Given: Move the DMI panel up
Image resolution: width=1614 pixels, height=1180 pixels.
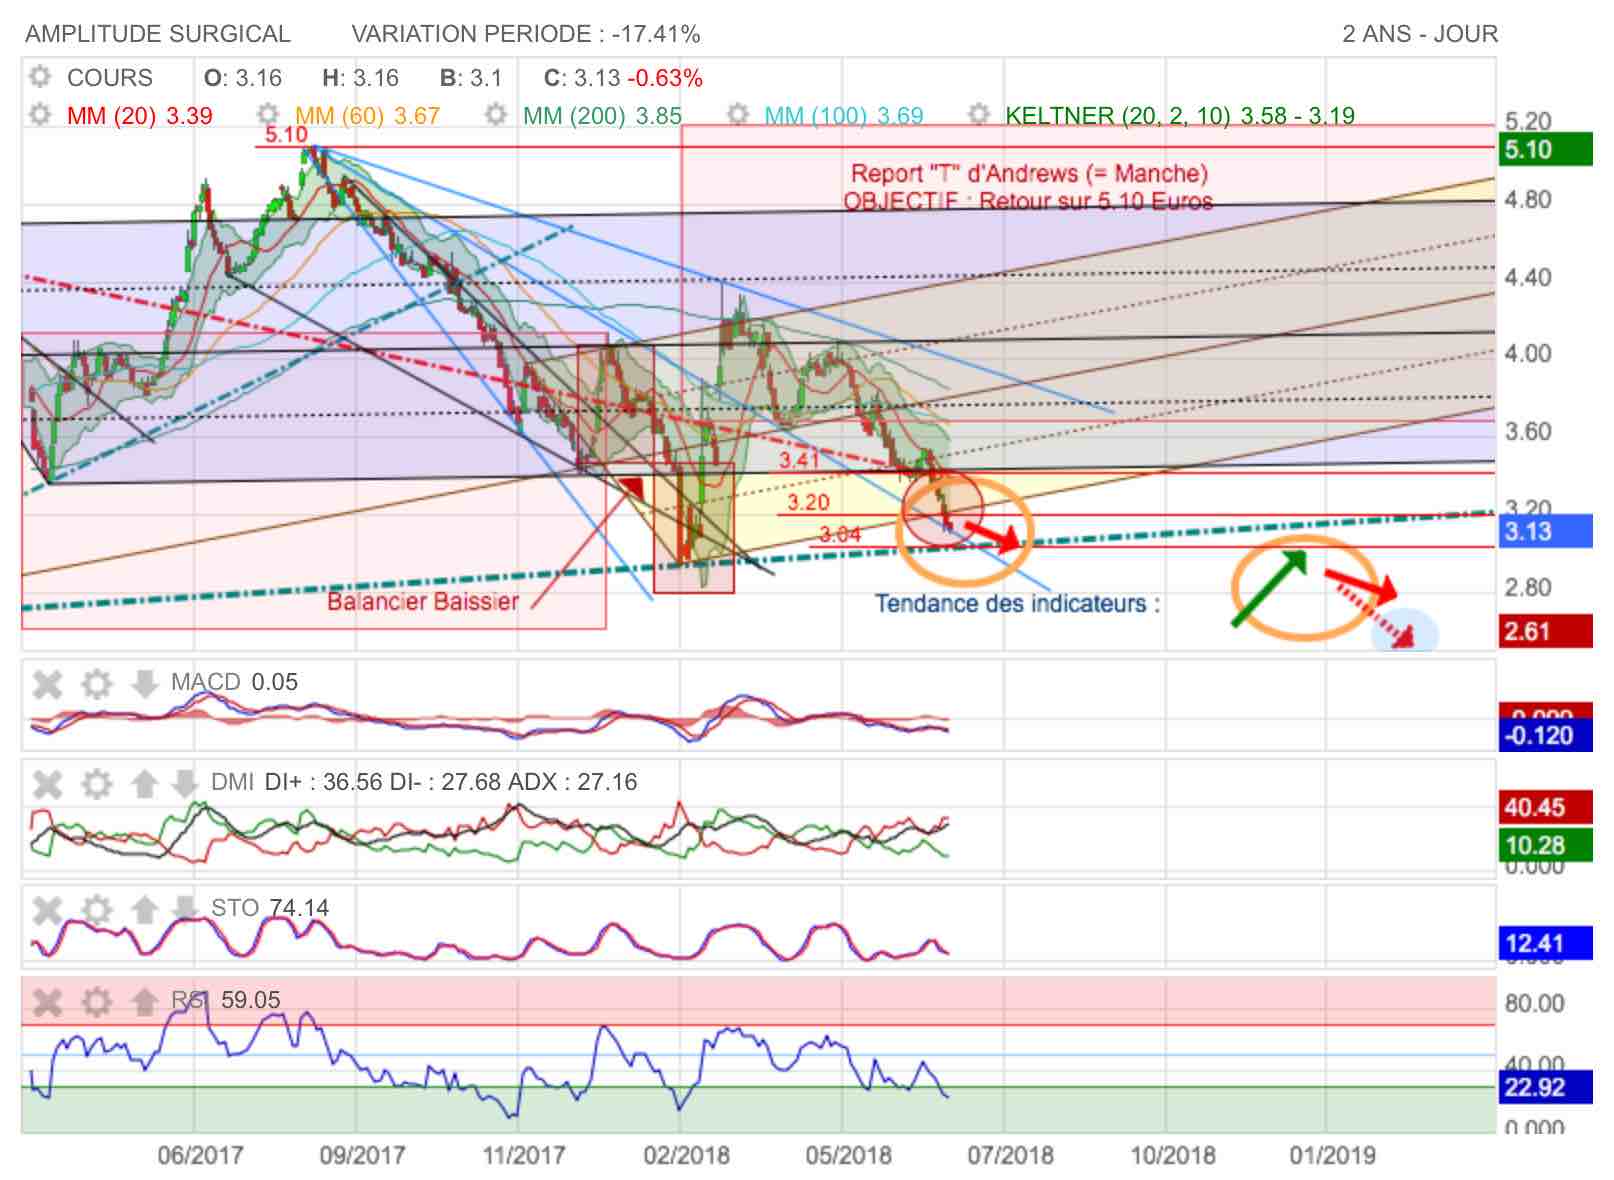Looking at the screenshot, I should coord(144,784).
